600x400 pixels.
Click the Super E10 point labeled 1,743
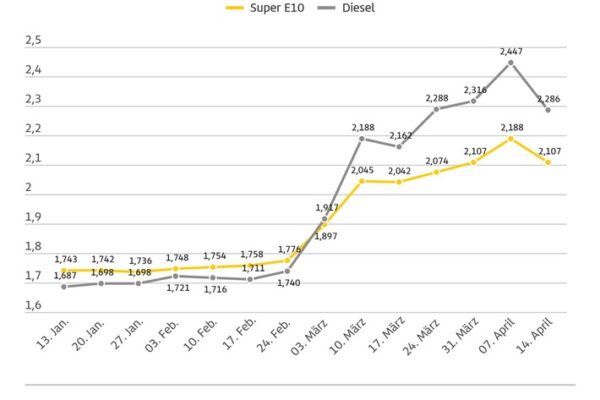point(64,270)
